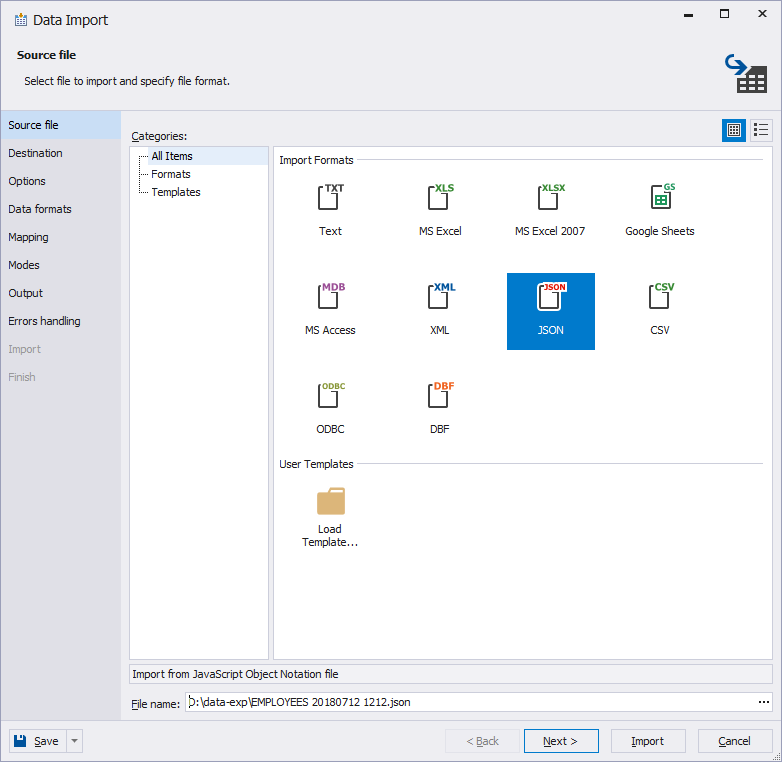Select Formats category in tree
Screen dimensions: 782x762
(171, 174)
